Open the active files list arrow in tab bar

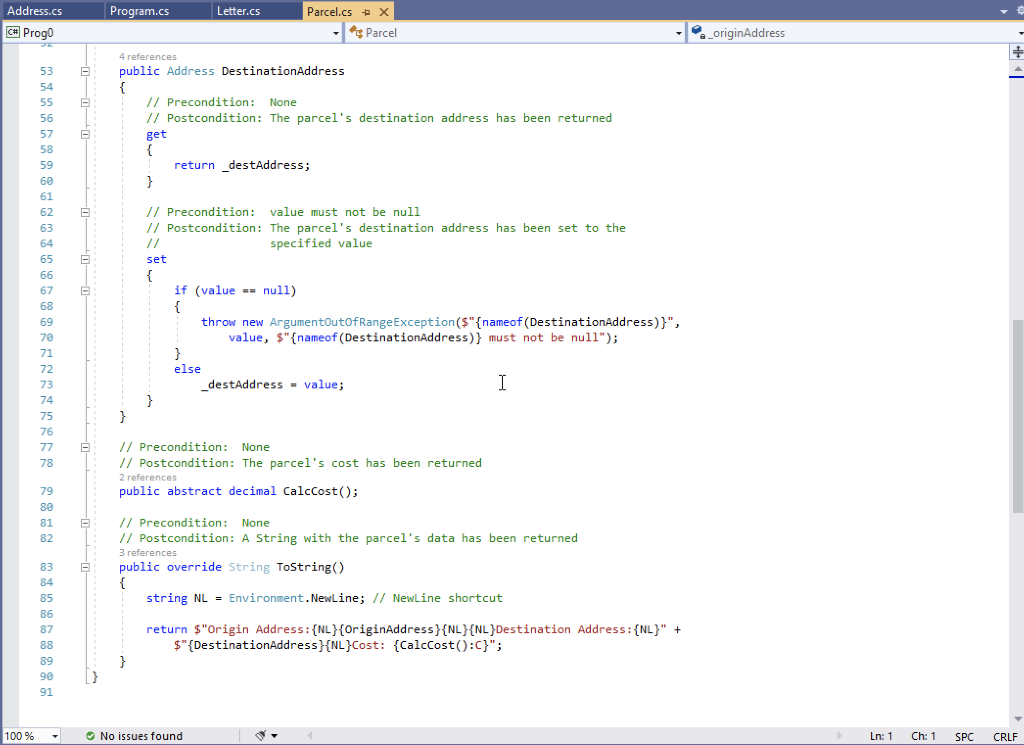[1004, 12]
